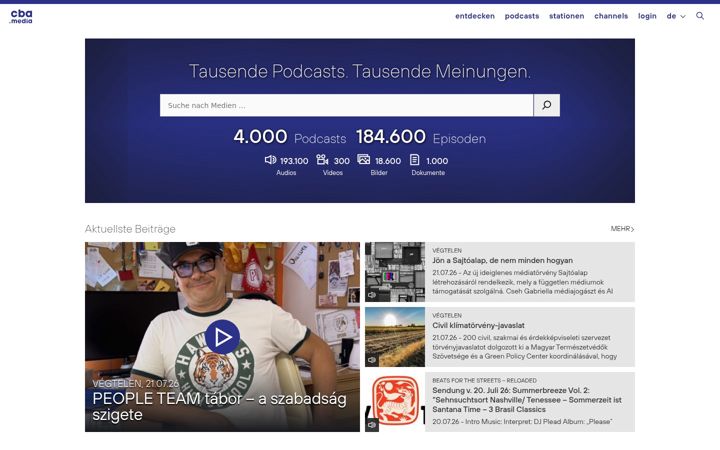Viewport: 720px width, 450px height.
Task: Play the PEOPLE TEAM tábor video
Action: click(x=222, y=337)
